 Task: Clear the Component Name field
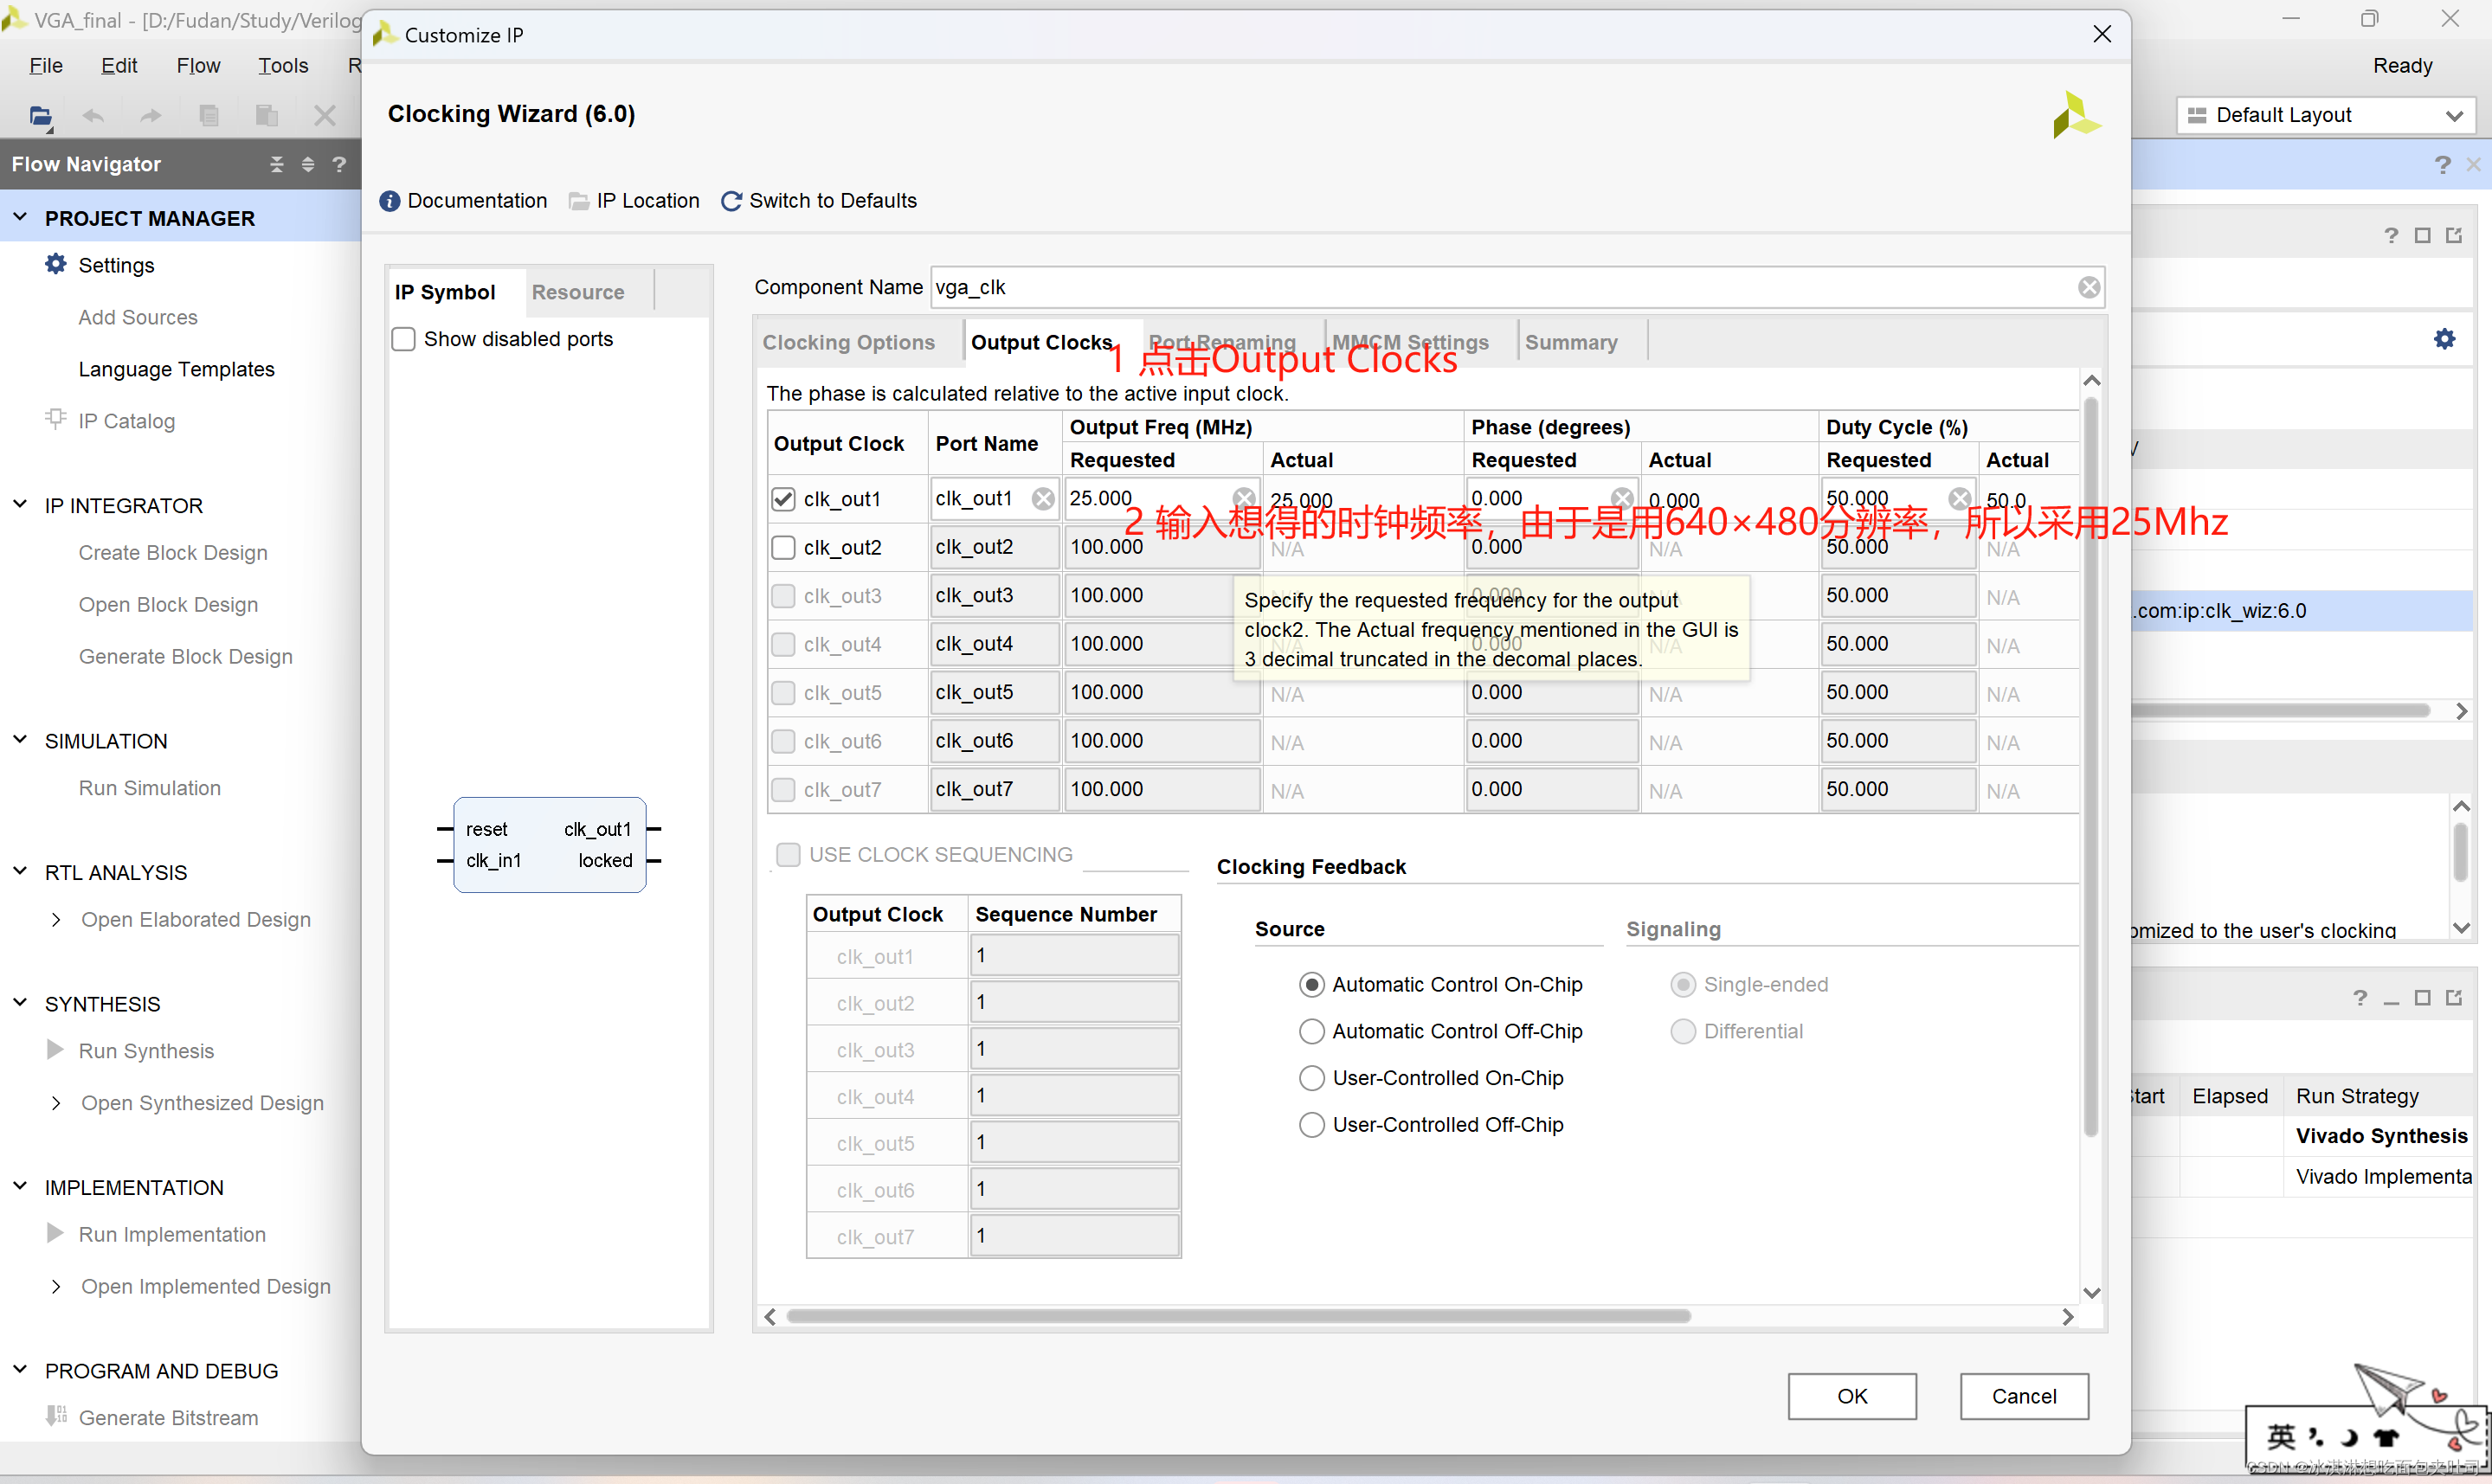tap(2089, 287)
